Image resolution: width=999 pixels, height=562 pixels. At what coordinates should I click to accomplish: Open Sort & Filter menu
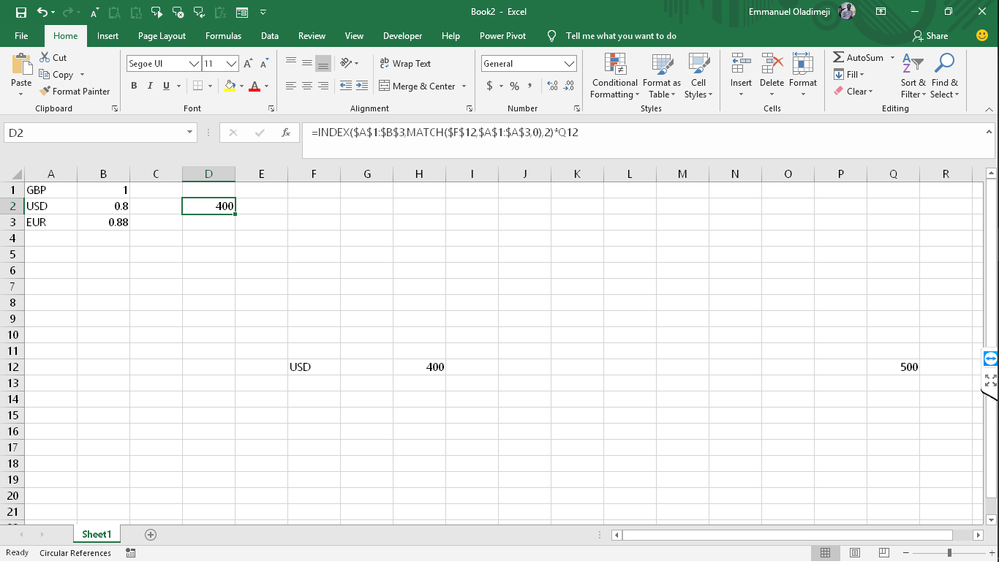point(913,76)
